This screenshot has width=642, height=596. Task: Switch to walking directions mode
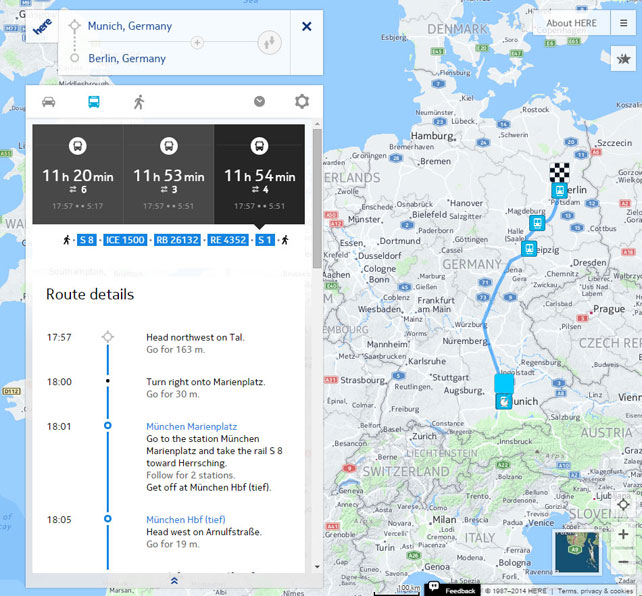(x=139, y=102)
